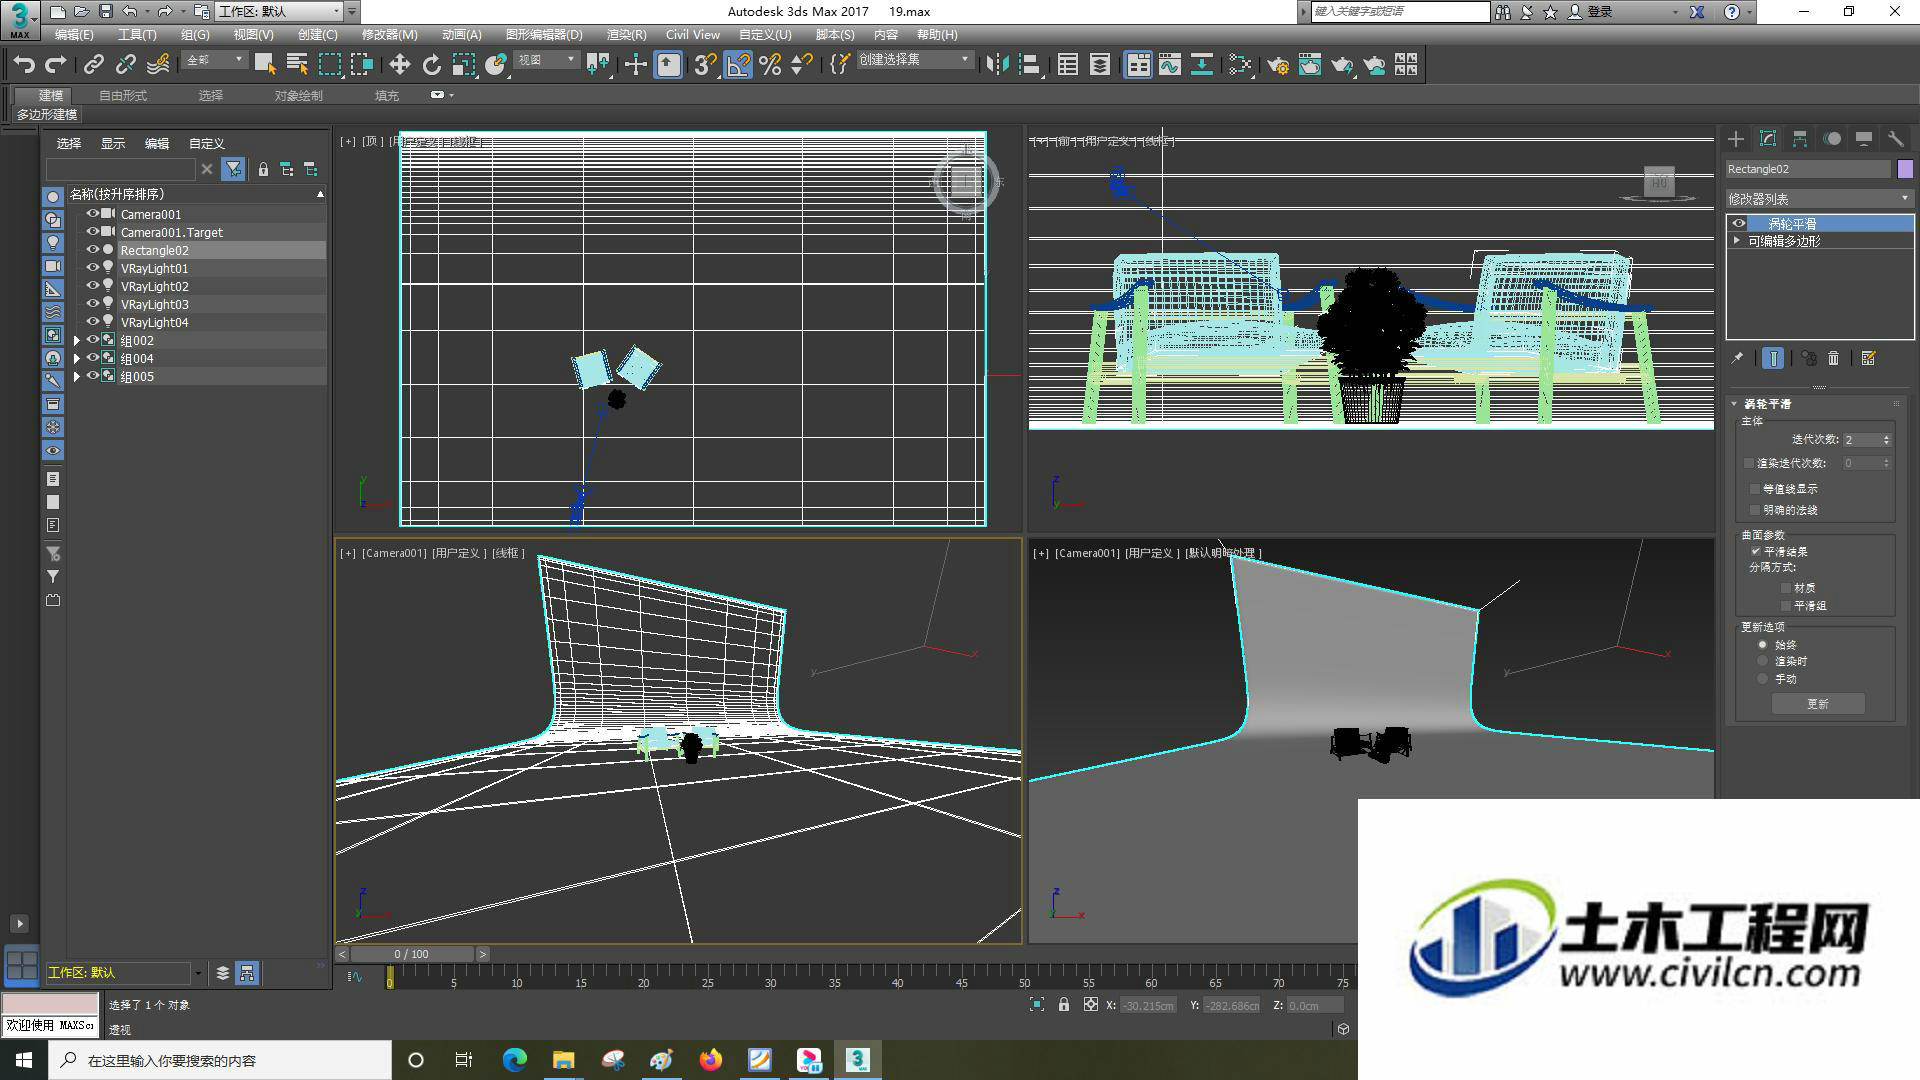Toggle TurboSmooth modifier eye in stack
The height and width of the screenshot is (1080, 1920).
click(x=1739, y=224)
